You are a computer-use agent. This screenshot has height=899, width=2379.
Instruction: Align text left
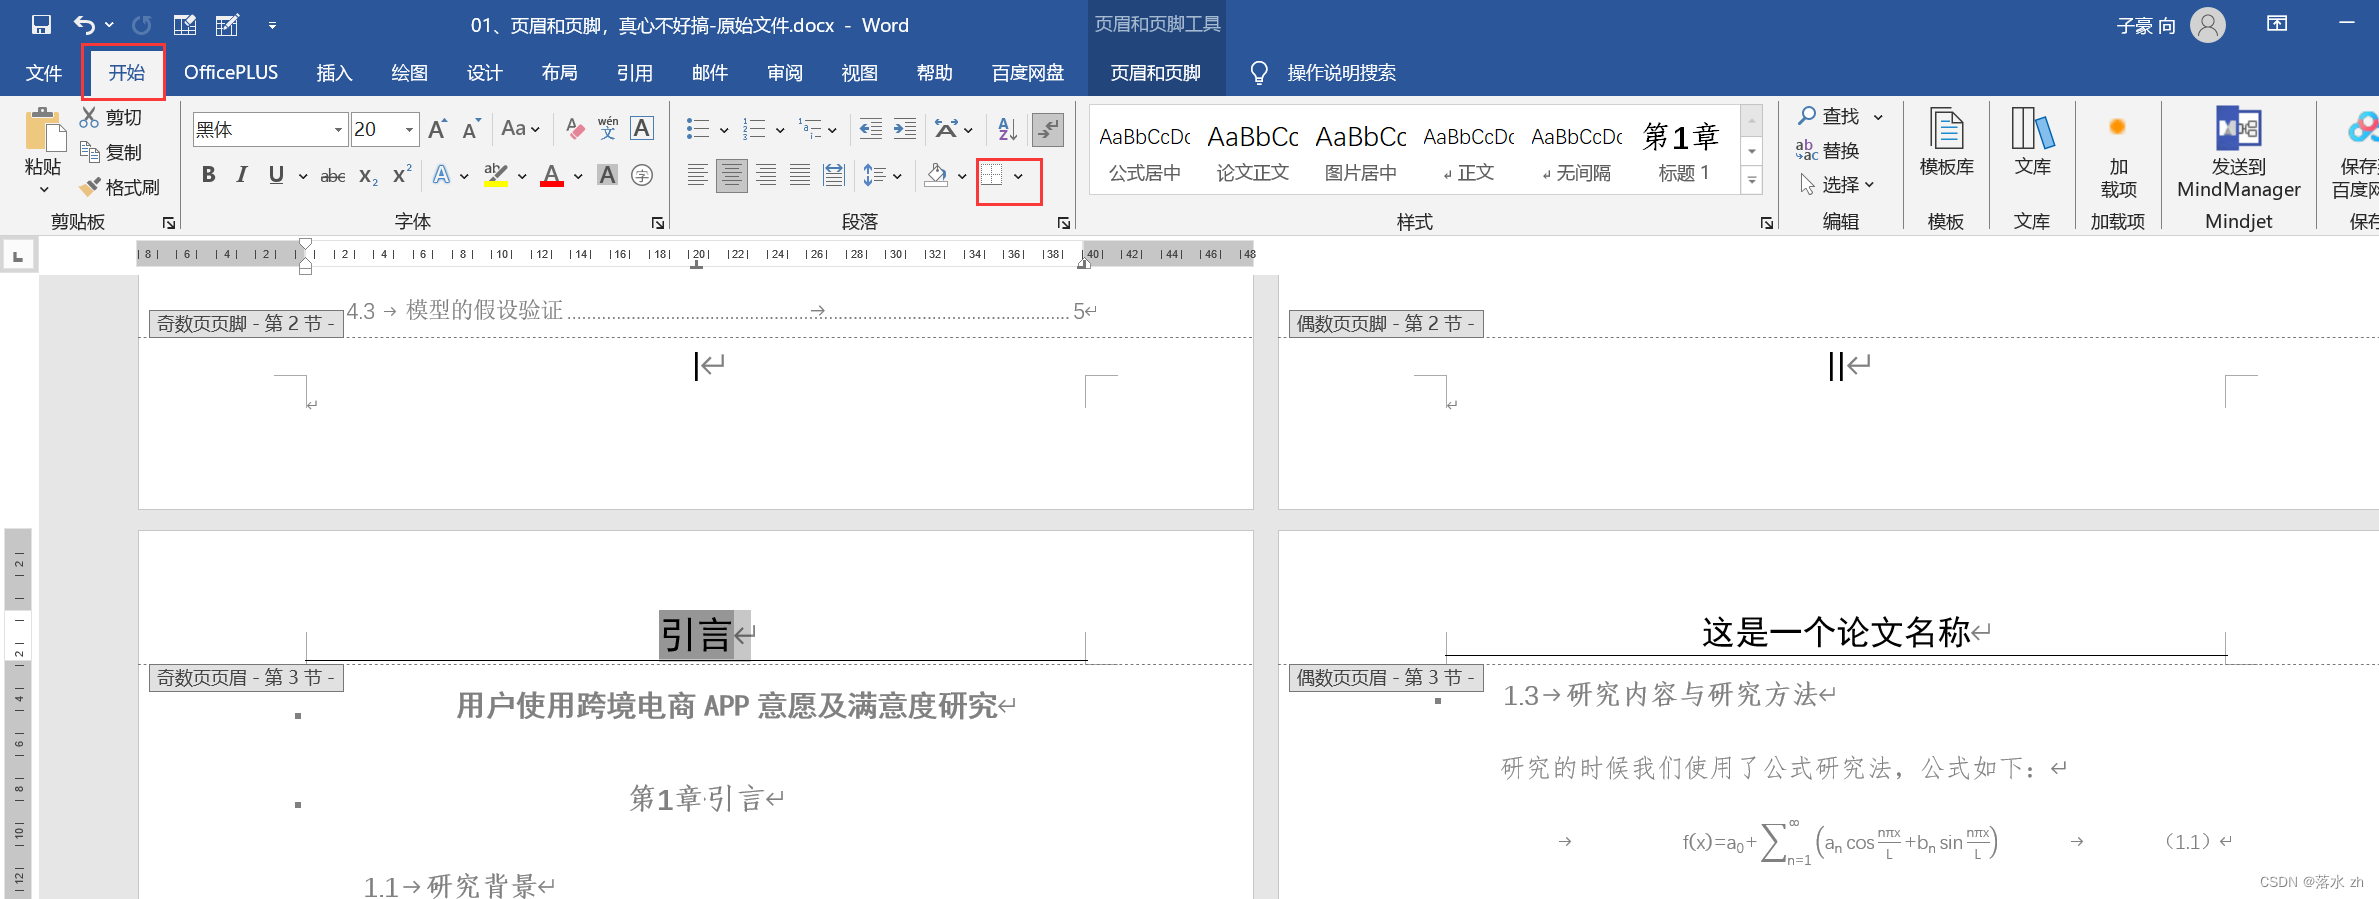[697, 175]
